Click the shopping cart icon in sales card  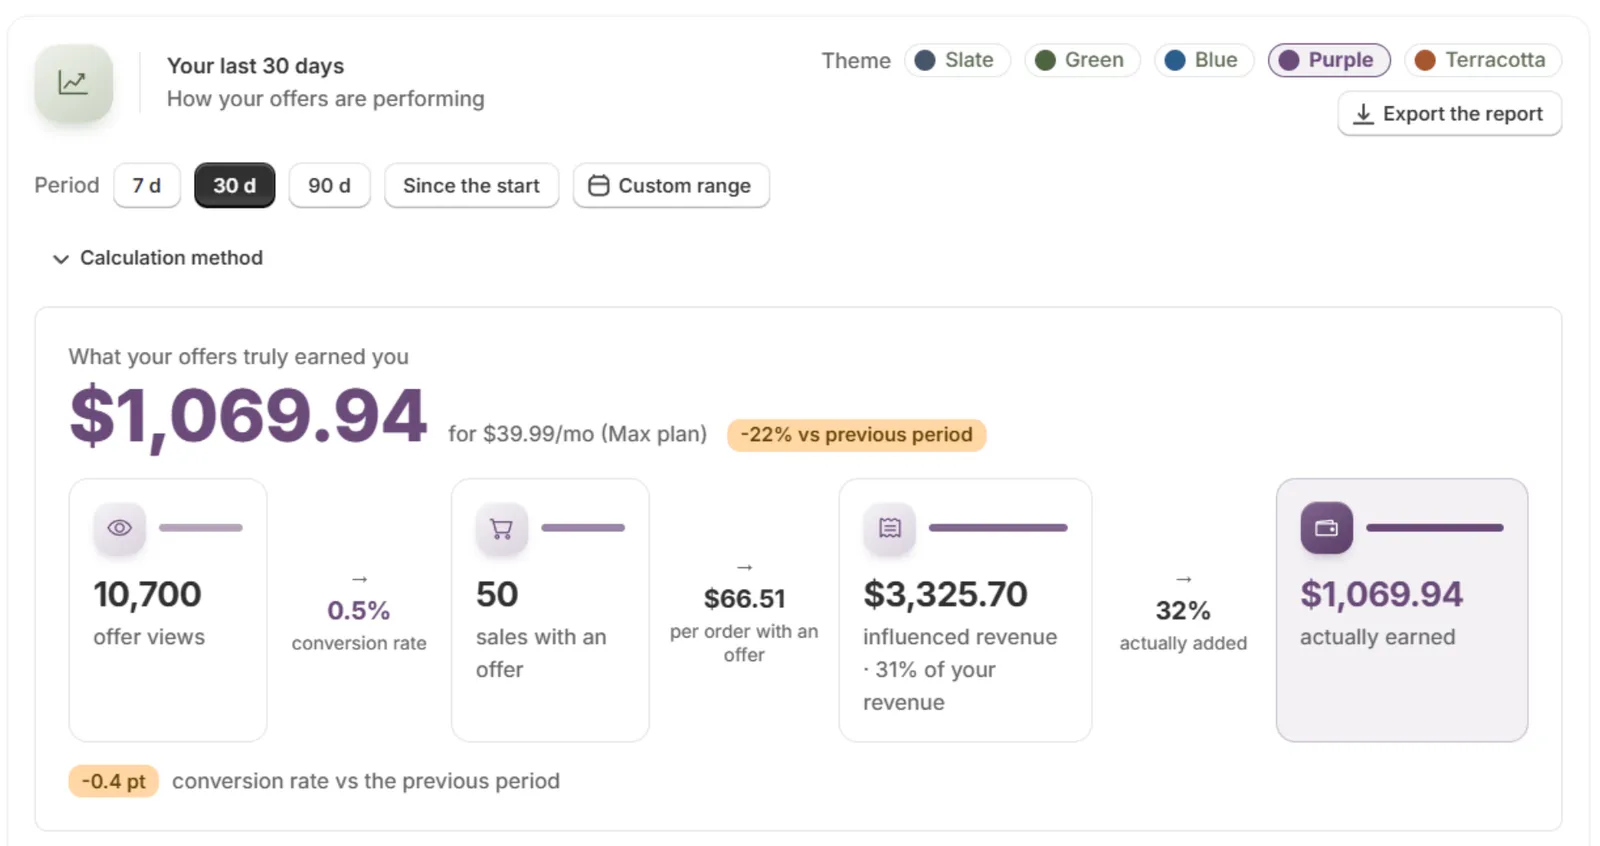point(502,528)
